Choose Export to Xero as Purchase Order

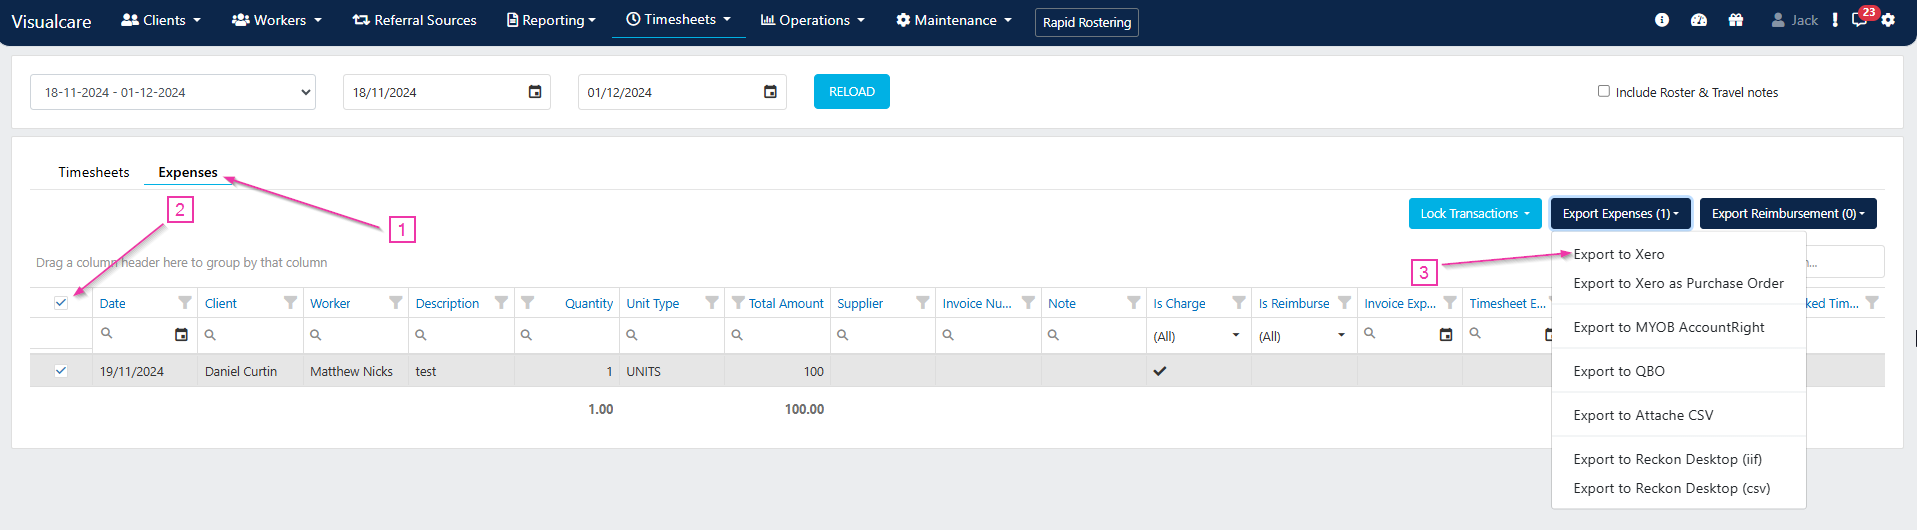tap(1678, 283)
